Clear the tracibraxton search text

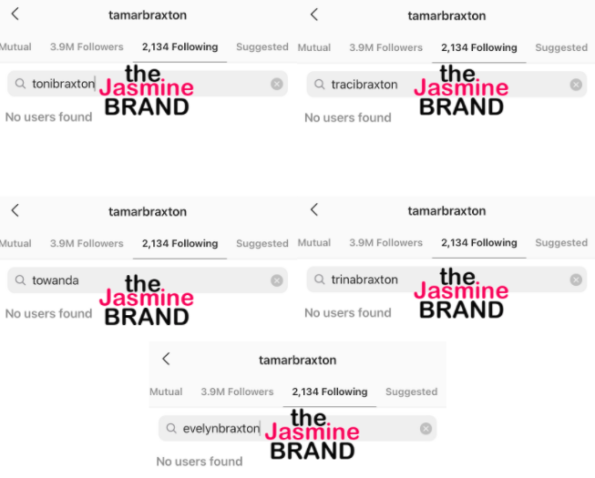(576, 85)
